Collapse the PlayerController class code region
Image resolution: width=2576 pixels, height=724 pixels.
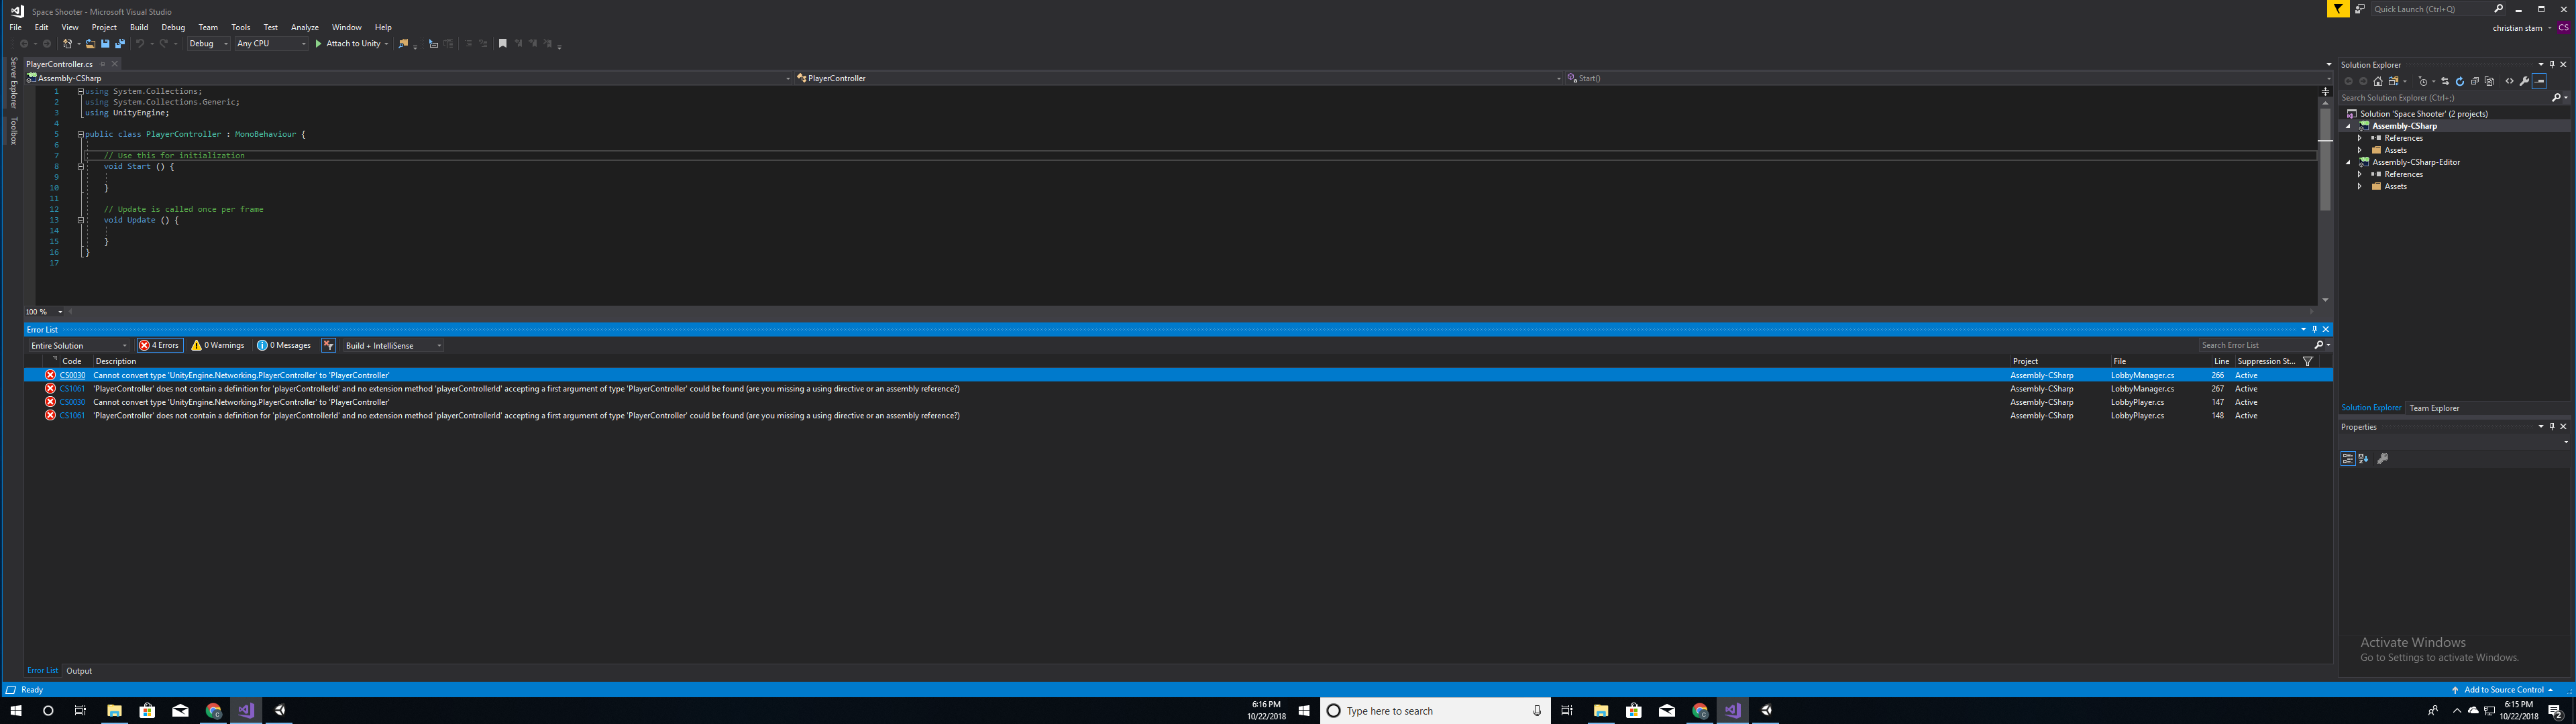point(80,134)
